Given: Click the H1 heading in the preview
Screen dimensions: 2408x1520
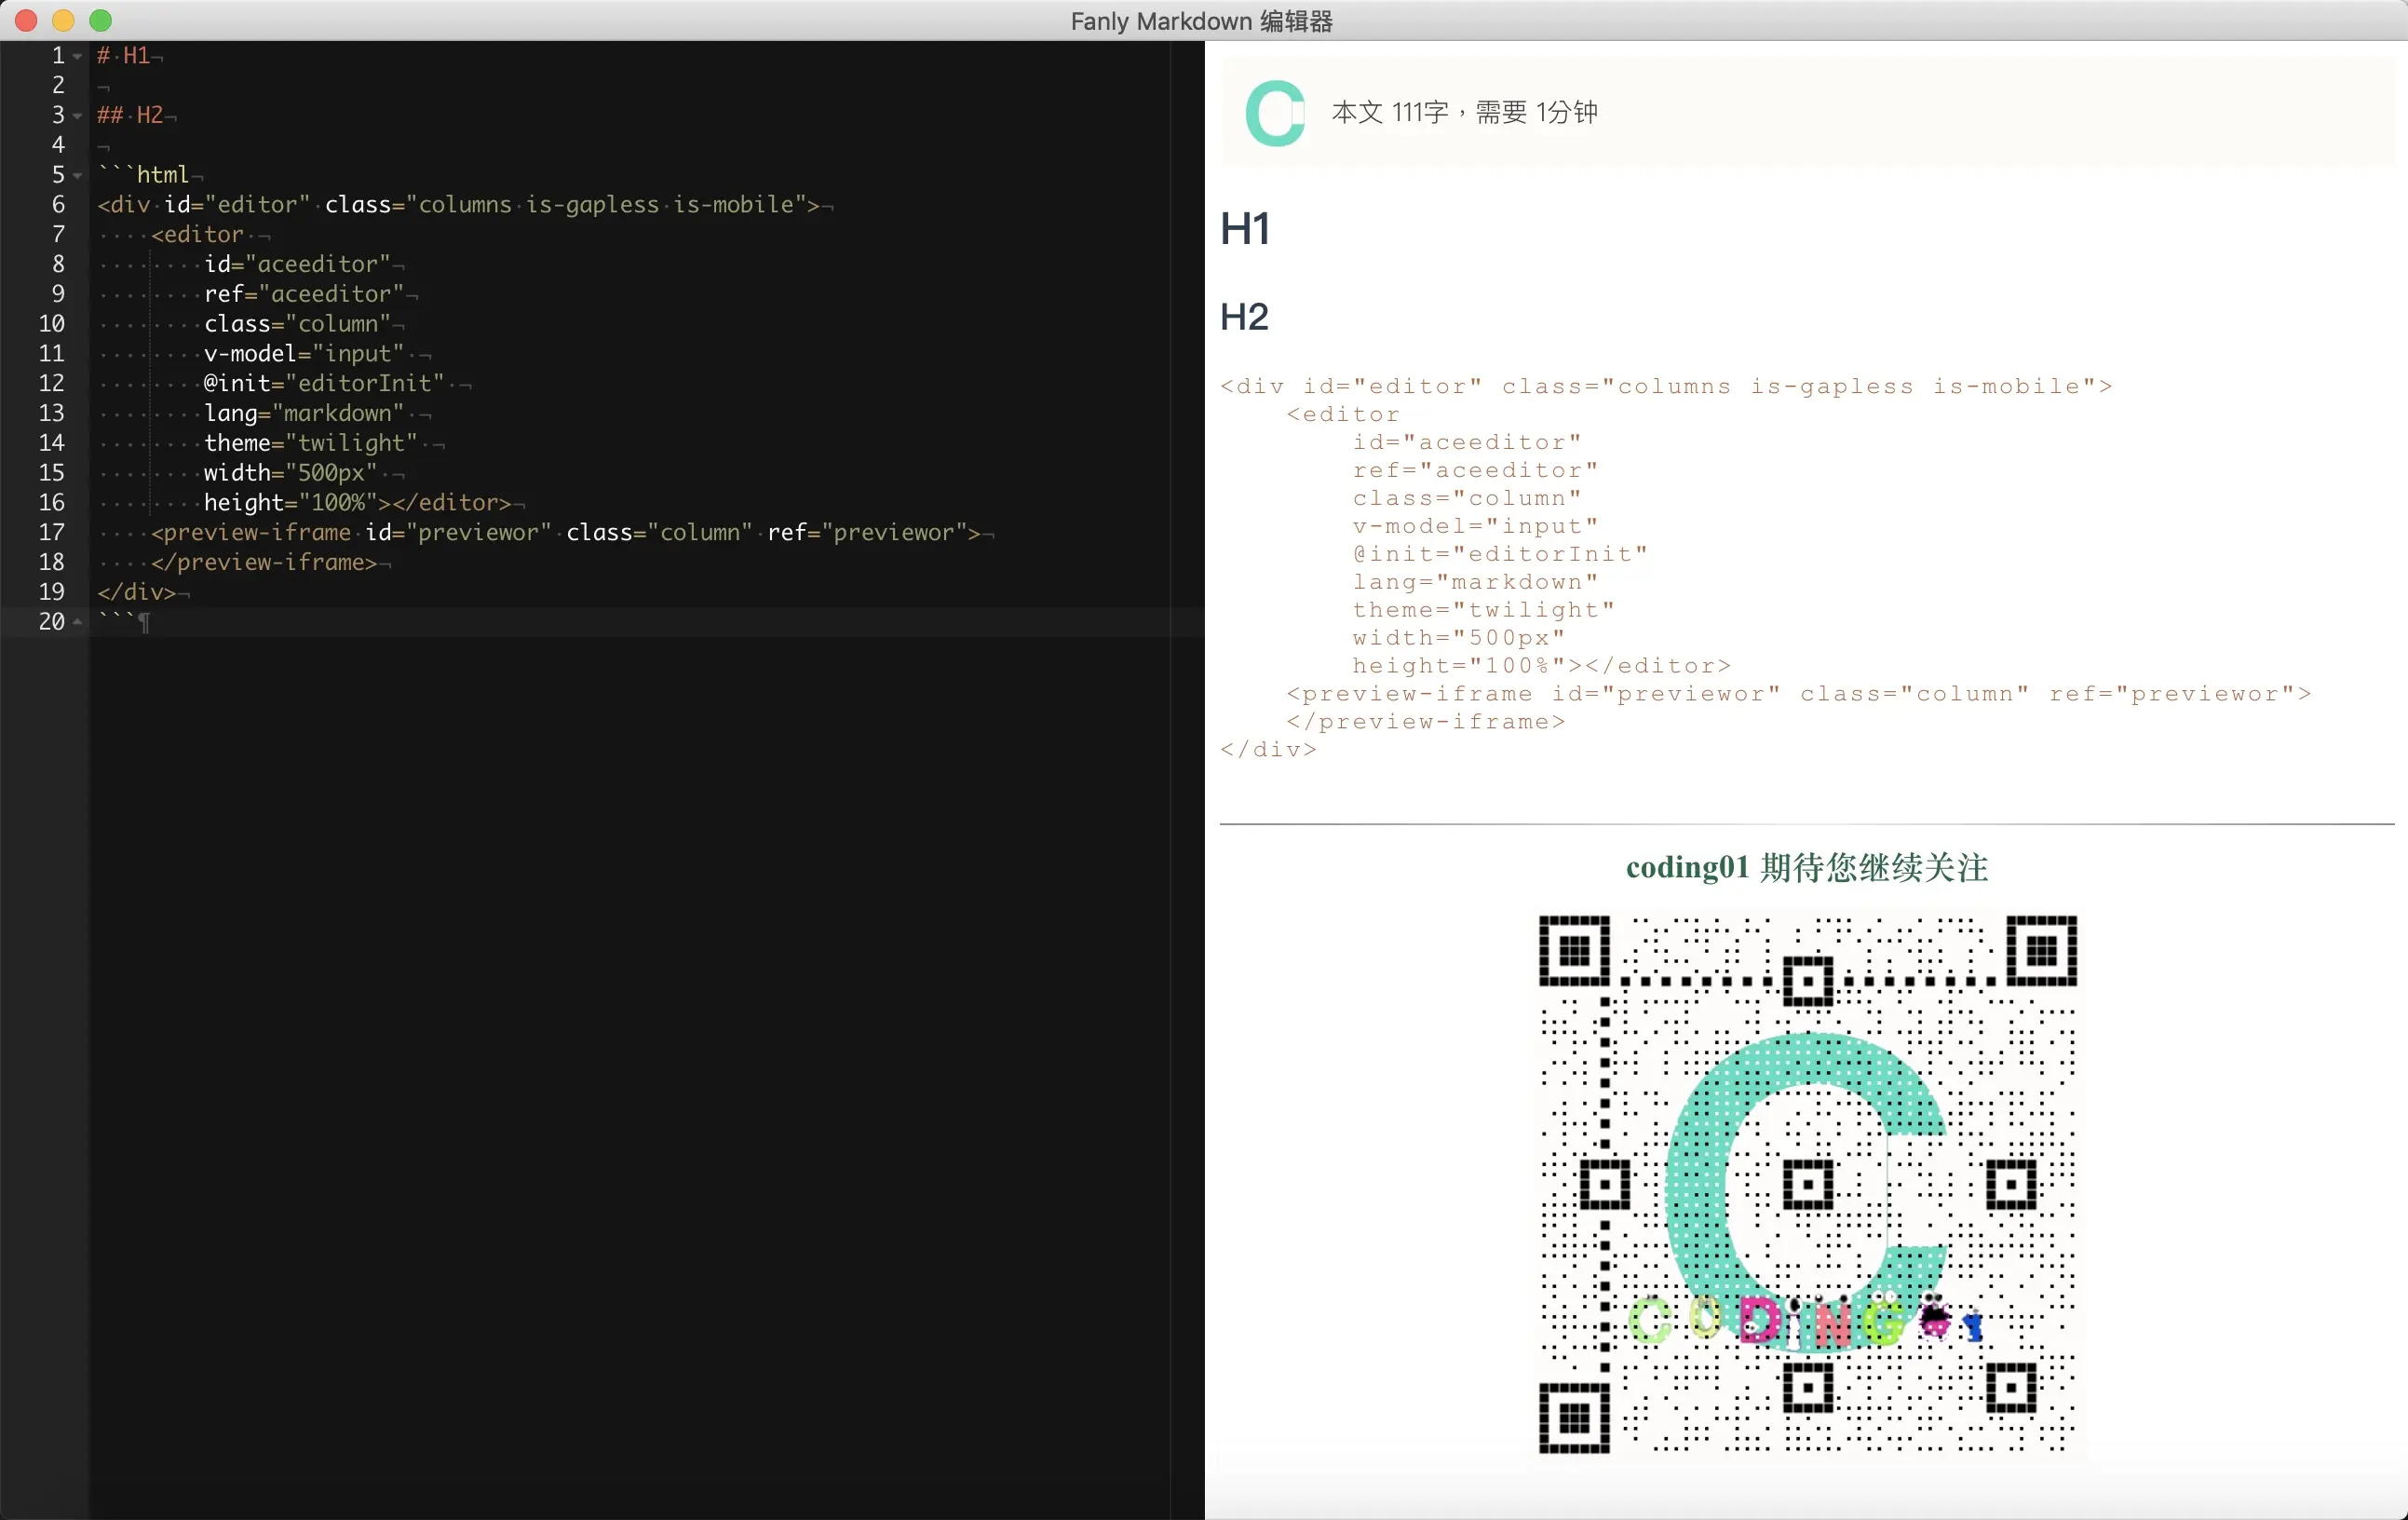Looking at the screenshot, I should [x=1245, y=229].
